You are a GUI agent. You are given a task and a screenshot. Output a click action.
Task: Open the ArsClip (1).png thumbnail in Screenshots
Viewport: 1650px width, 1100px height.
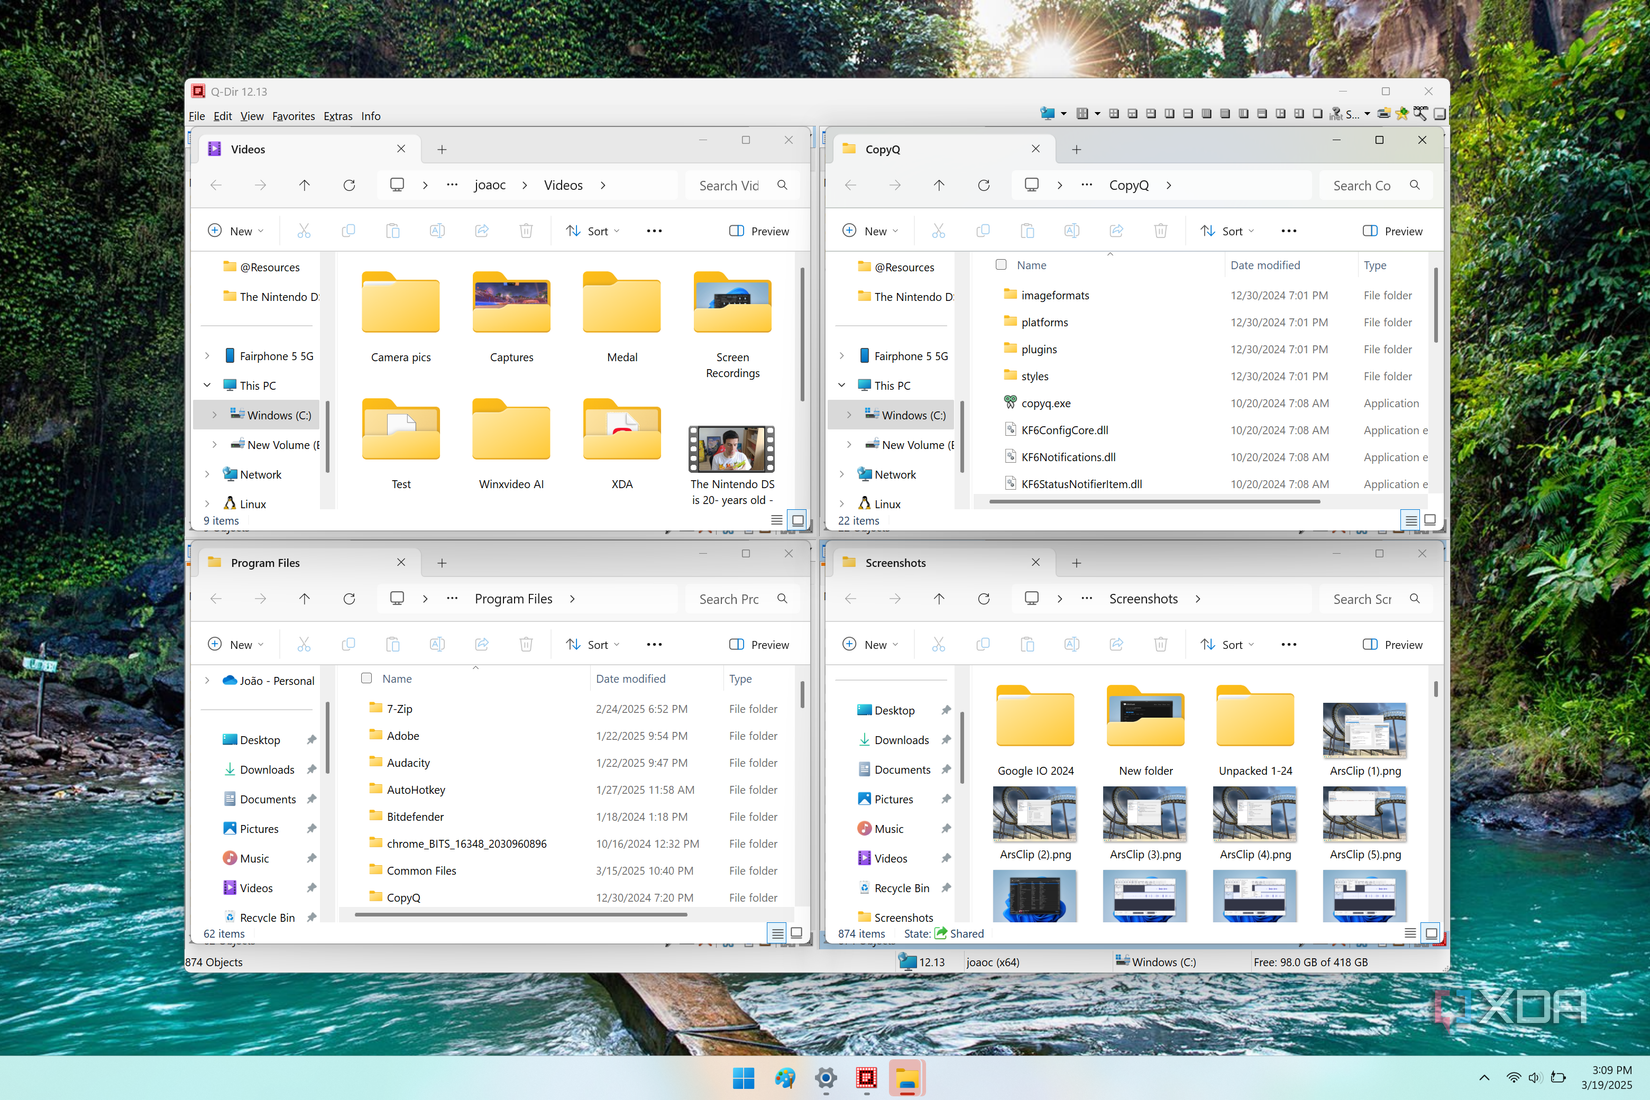click(1364, 730)
